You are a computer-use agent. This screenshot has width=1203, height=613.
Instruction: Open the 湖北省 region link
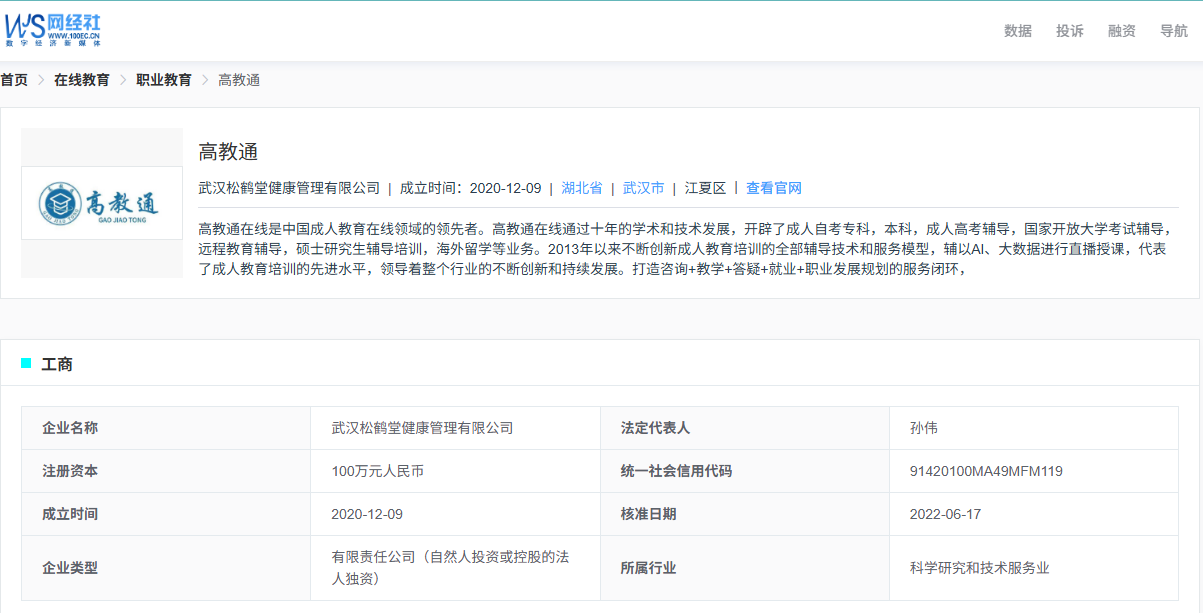582,188
